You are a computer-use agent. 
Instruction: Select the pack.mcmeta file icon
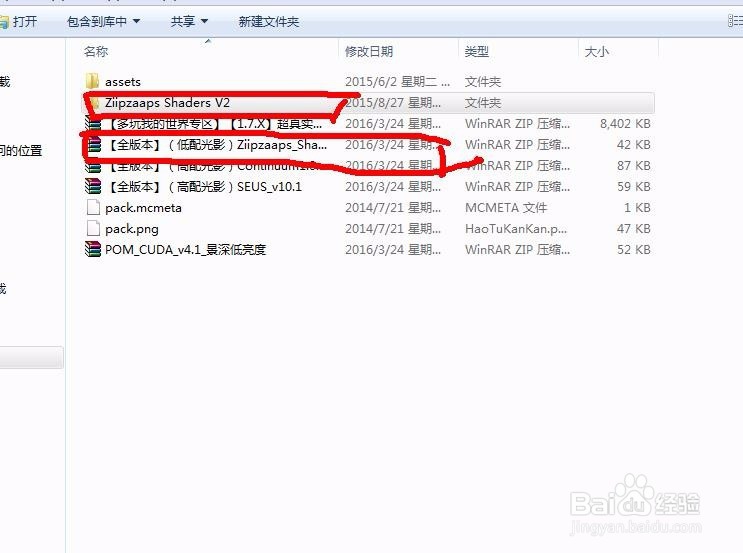tap(93, 208)
